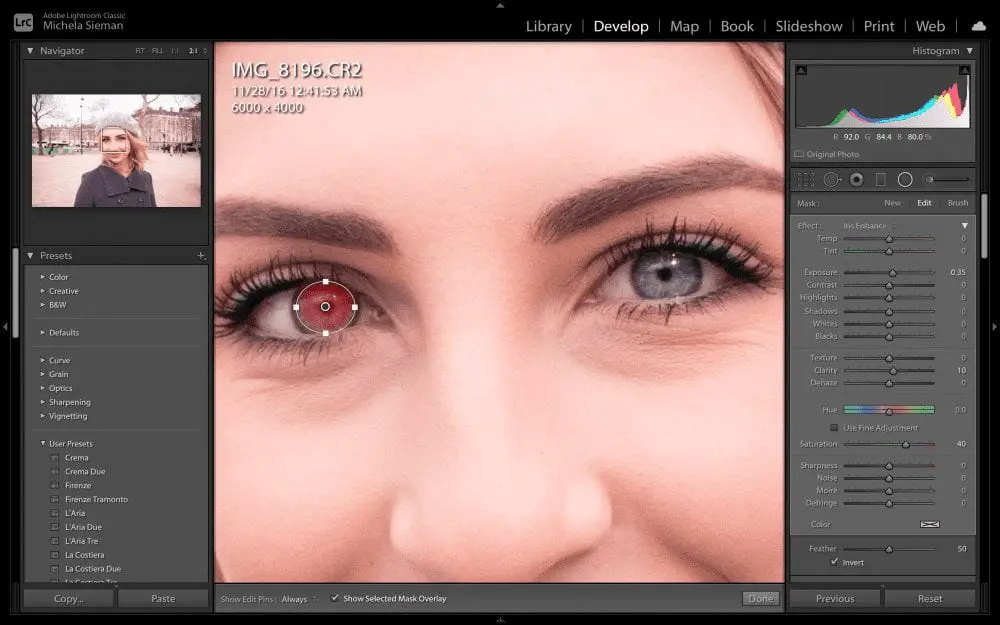Click the Done button

(x=760, y=599)
